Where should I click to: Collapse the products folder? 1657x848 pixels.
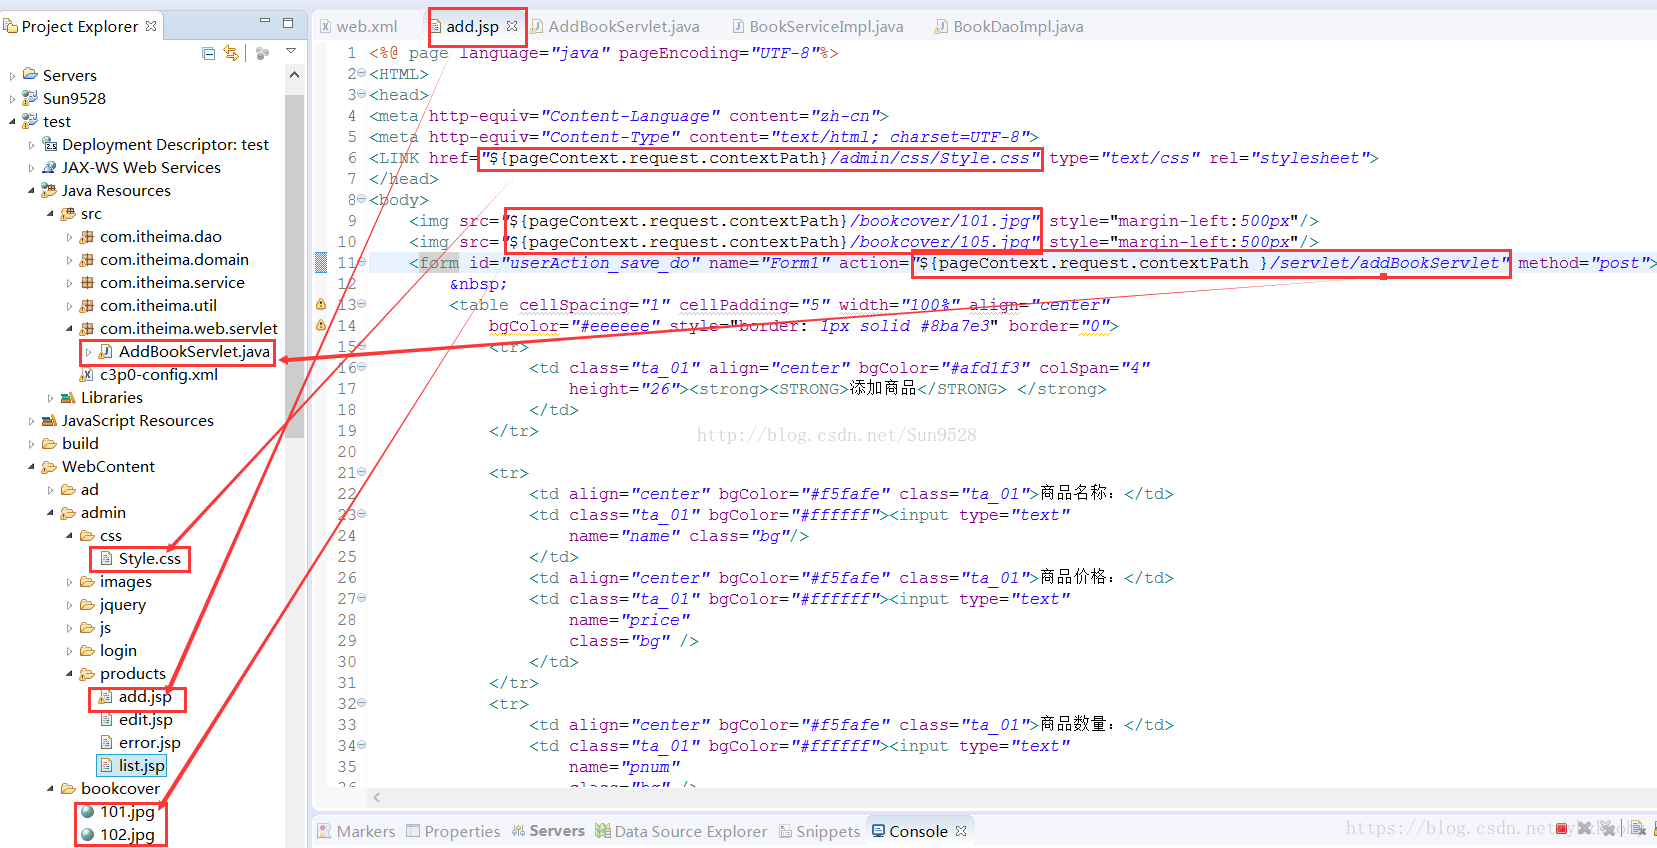click(69, 673)
